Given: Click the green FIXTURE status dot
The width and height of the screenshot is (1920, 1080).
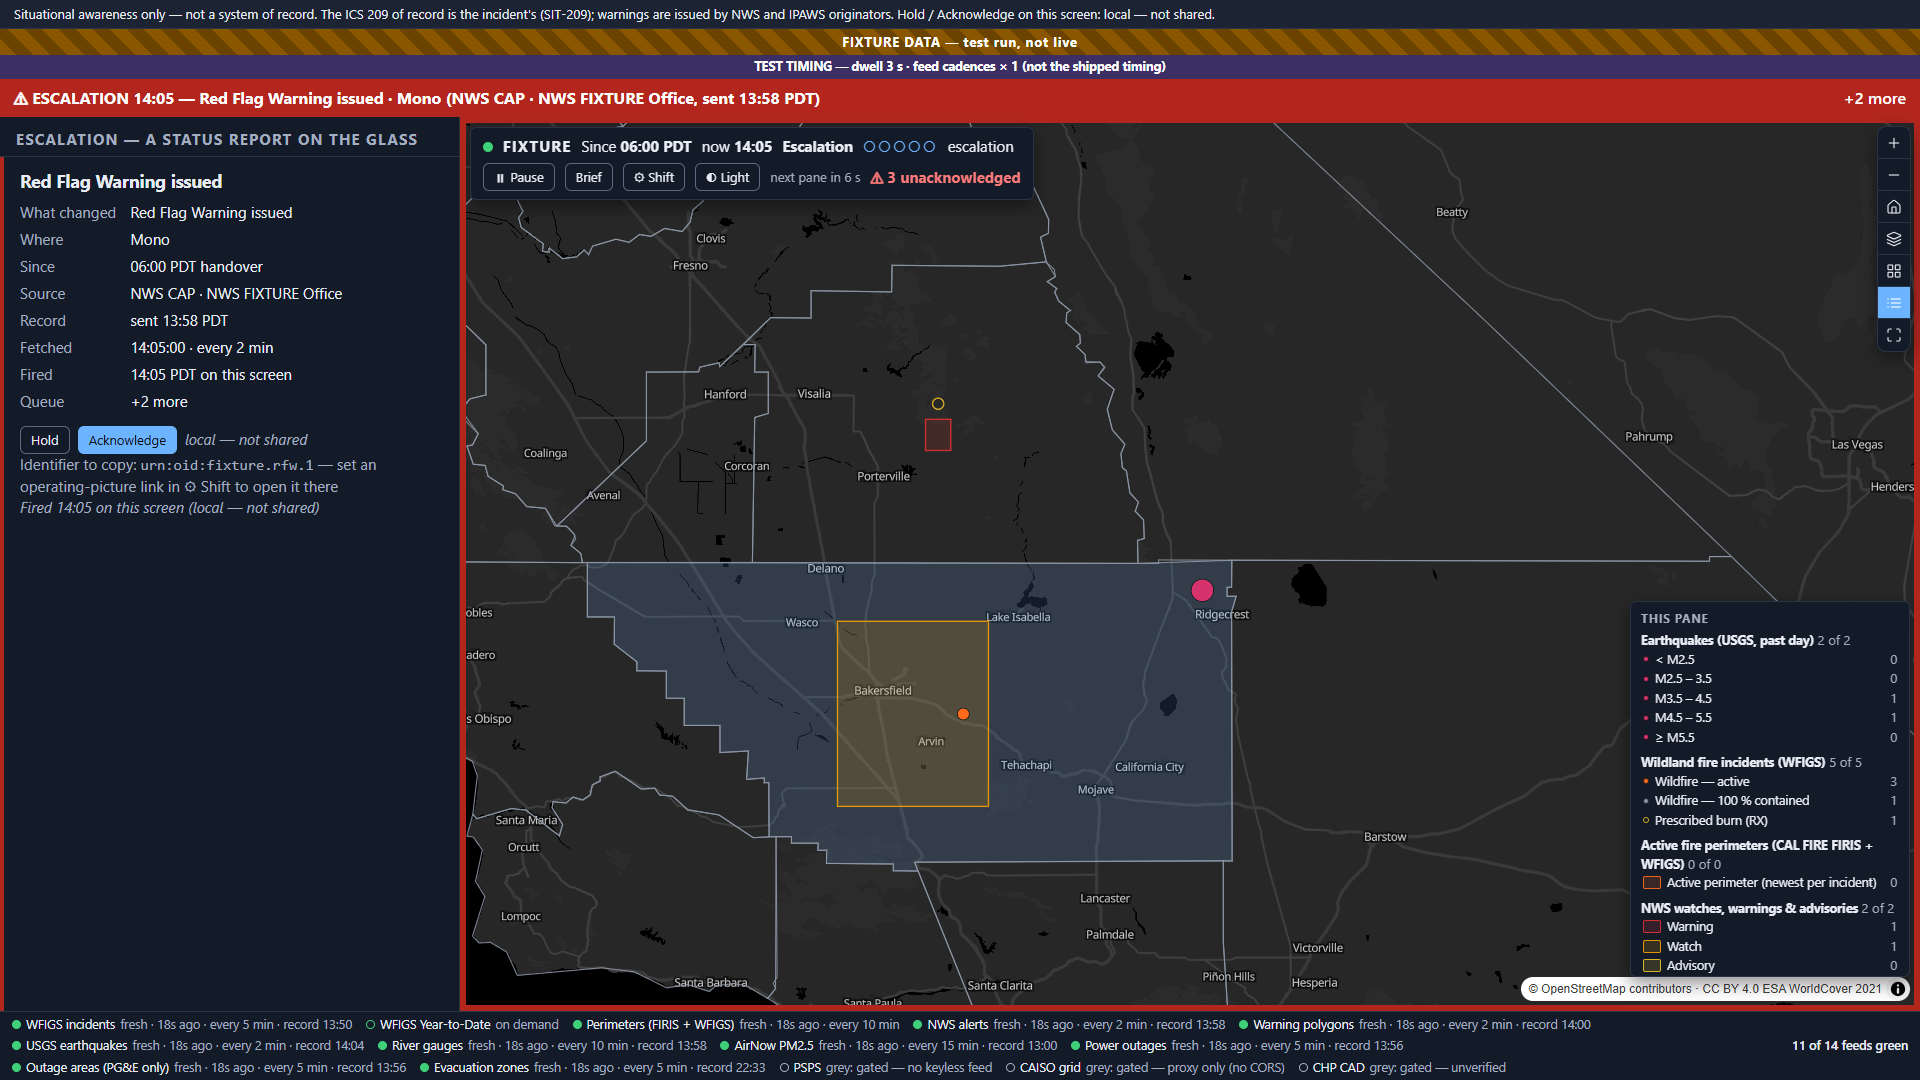Looking at the screenshot, I should 488,147.
